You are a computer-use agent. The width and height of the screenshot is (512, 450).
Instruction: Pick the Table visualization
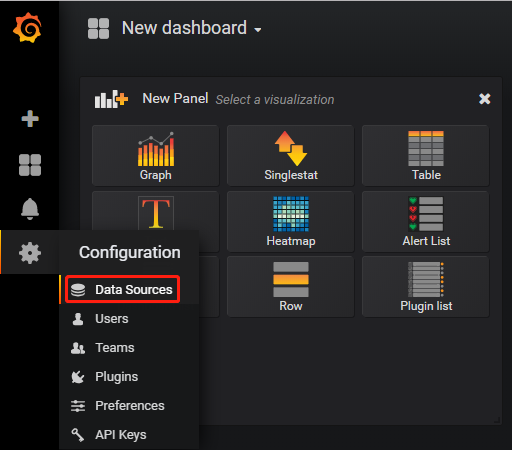click(426, 156)
